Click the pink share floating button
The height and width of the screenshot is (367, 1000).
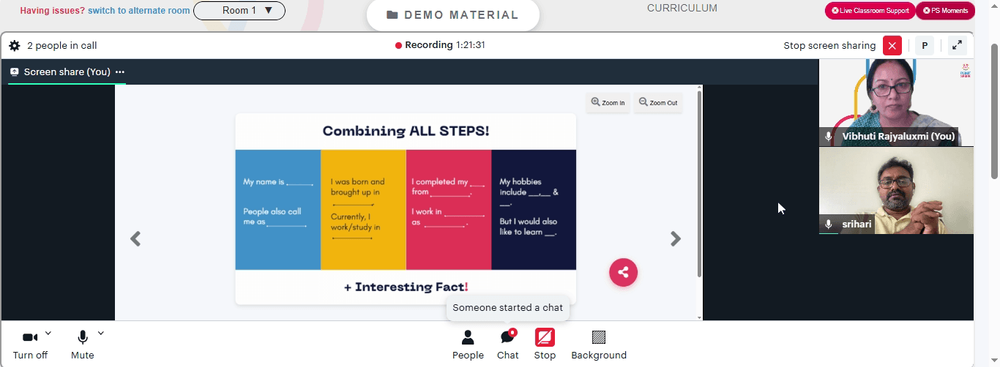click(x=623, y=273)
